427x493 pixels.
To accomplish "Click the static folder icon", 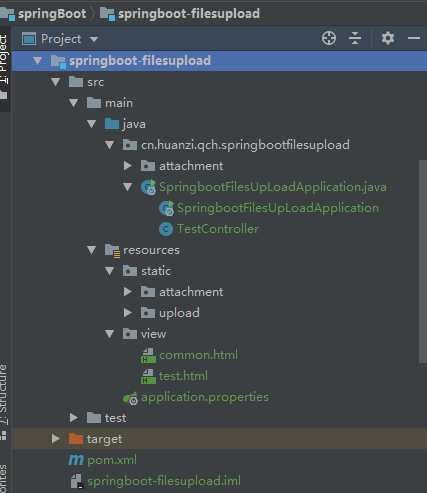I will tap(130, 271).
